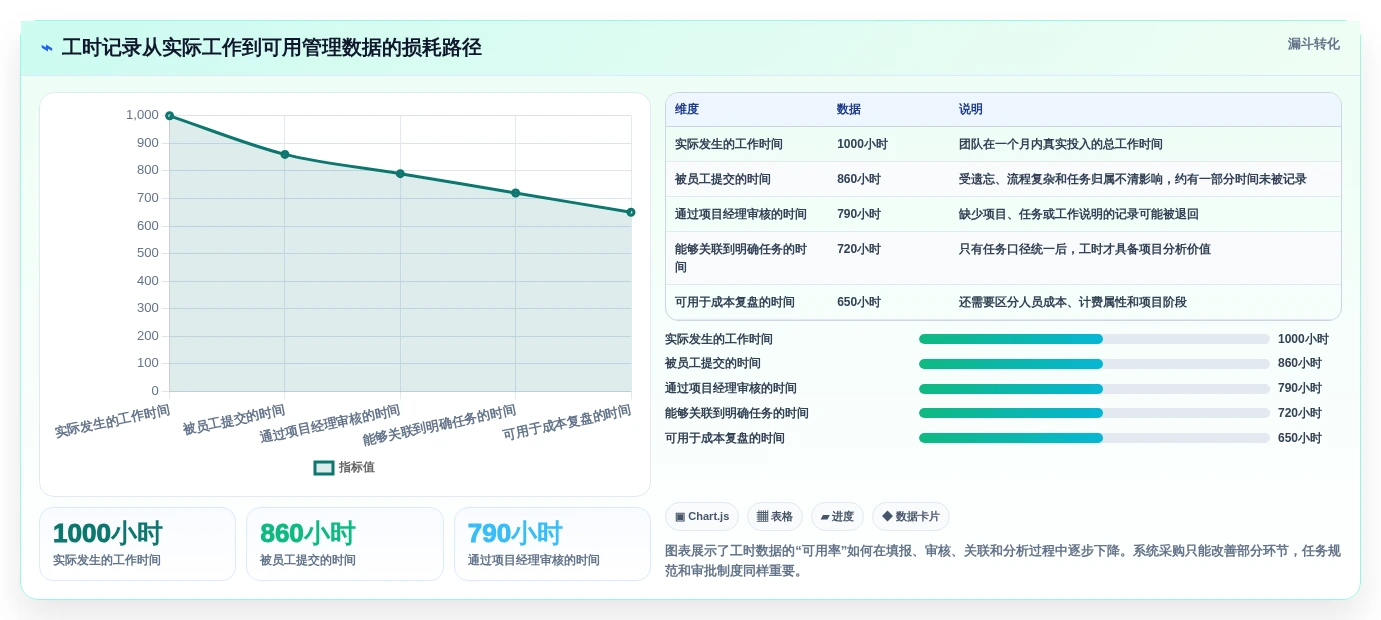Screen dimensions: 1381x620
Task: Click the 团队在一个月内真实投入的总工作时间 description
Action: (1061, 144)
